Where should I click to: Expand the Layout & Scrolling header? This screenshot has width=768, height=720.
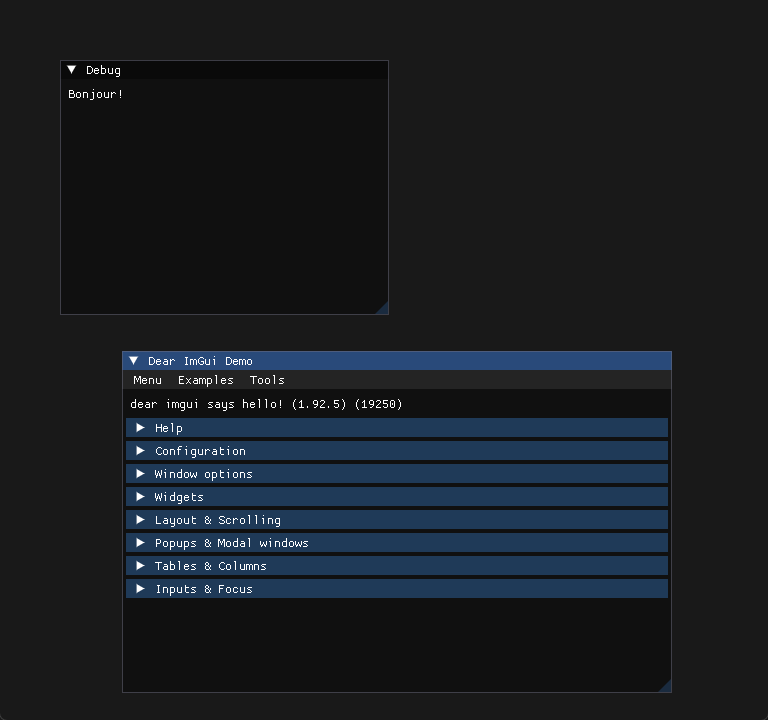217,520
